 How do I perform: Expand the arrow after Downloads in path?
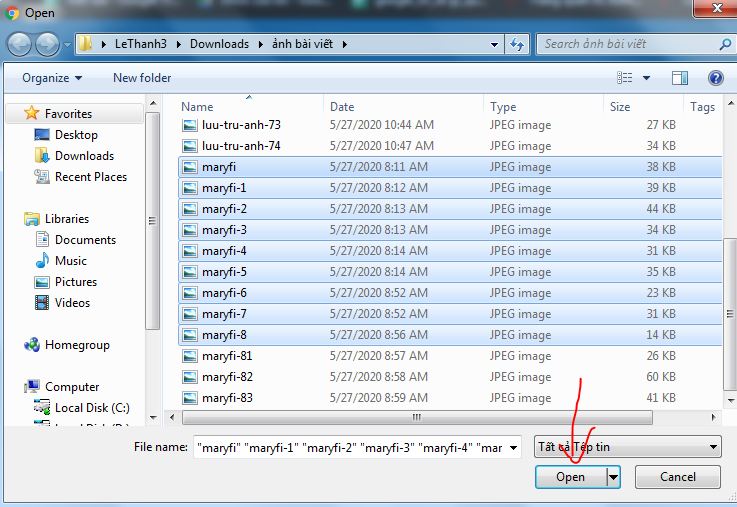click(260, 45)
